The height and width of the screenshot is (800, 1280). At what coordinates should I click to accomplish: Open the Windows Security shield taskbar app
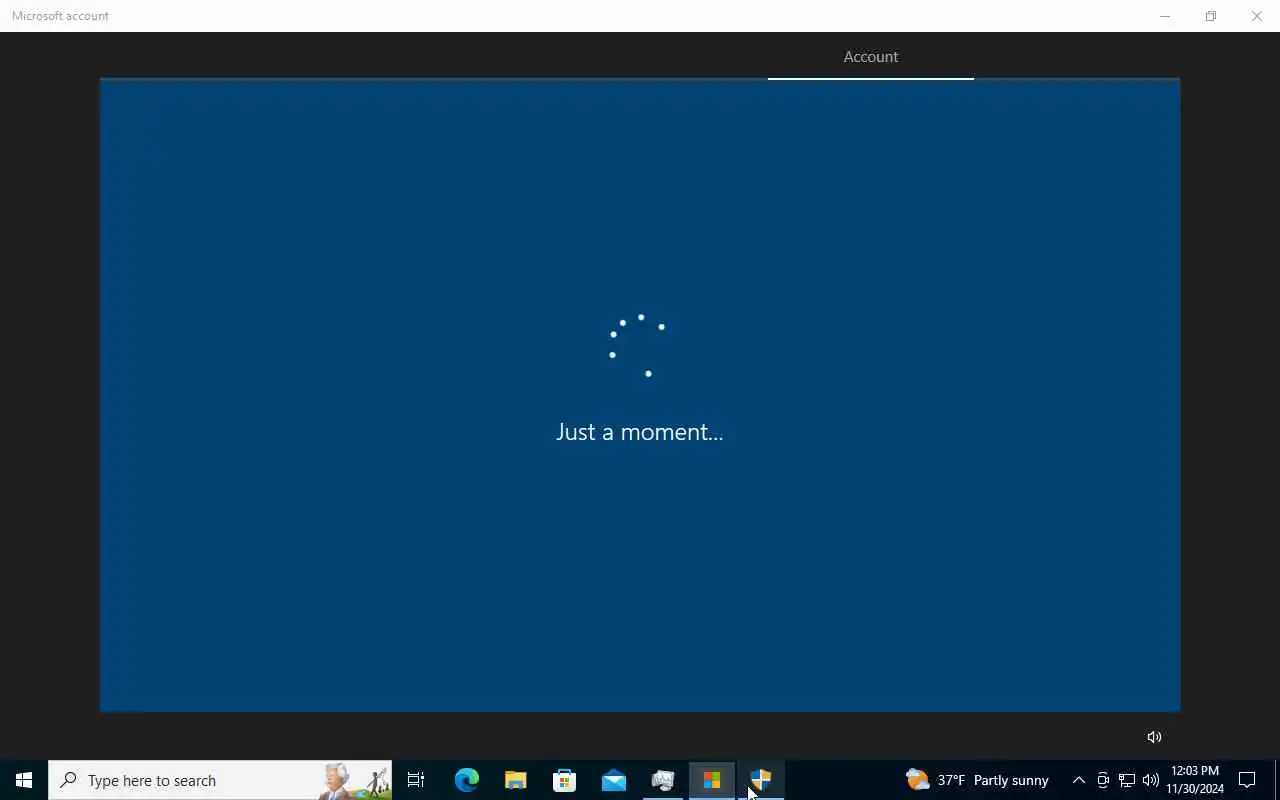pyautogui.click(x=761, y=780)
